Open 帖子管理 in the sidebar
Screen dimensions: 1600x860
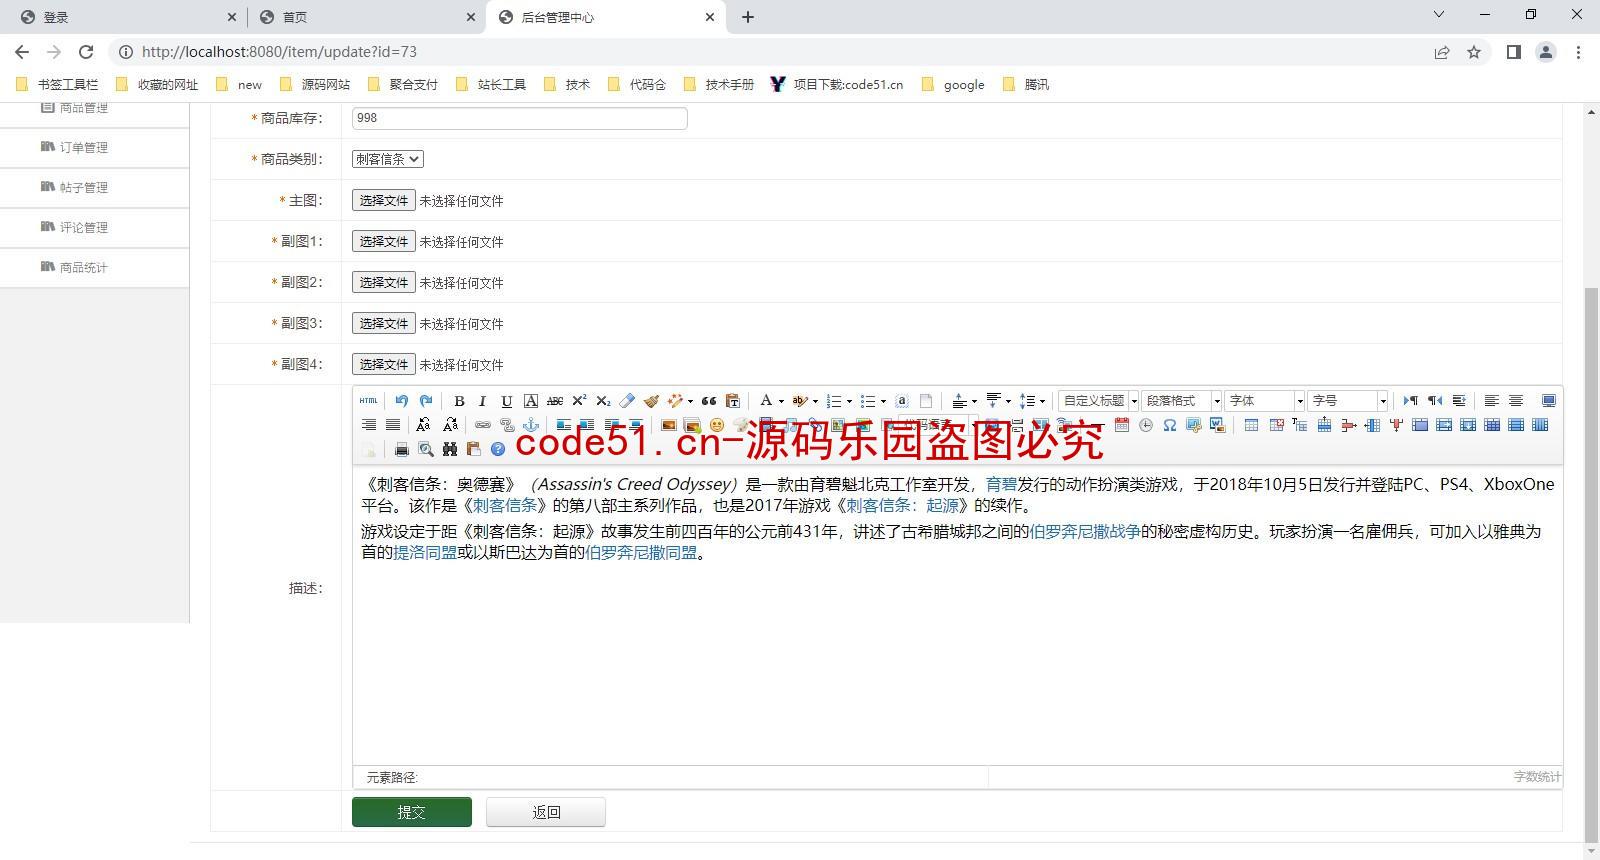83,187
